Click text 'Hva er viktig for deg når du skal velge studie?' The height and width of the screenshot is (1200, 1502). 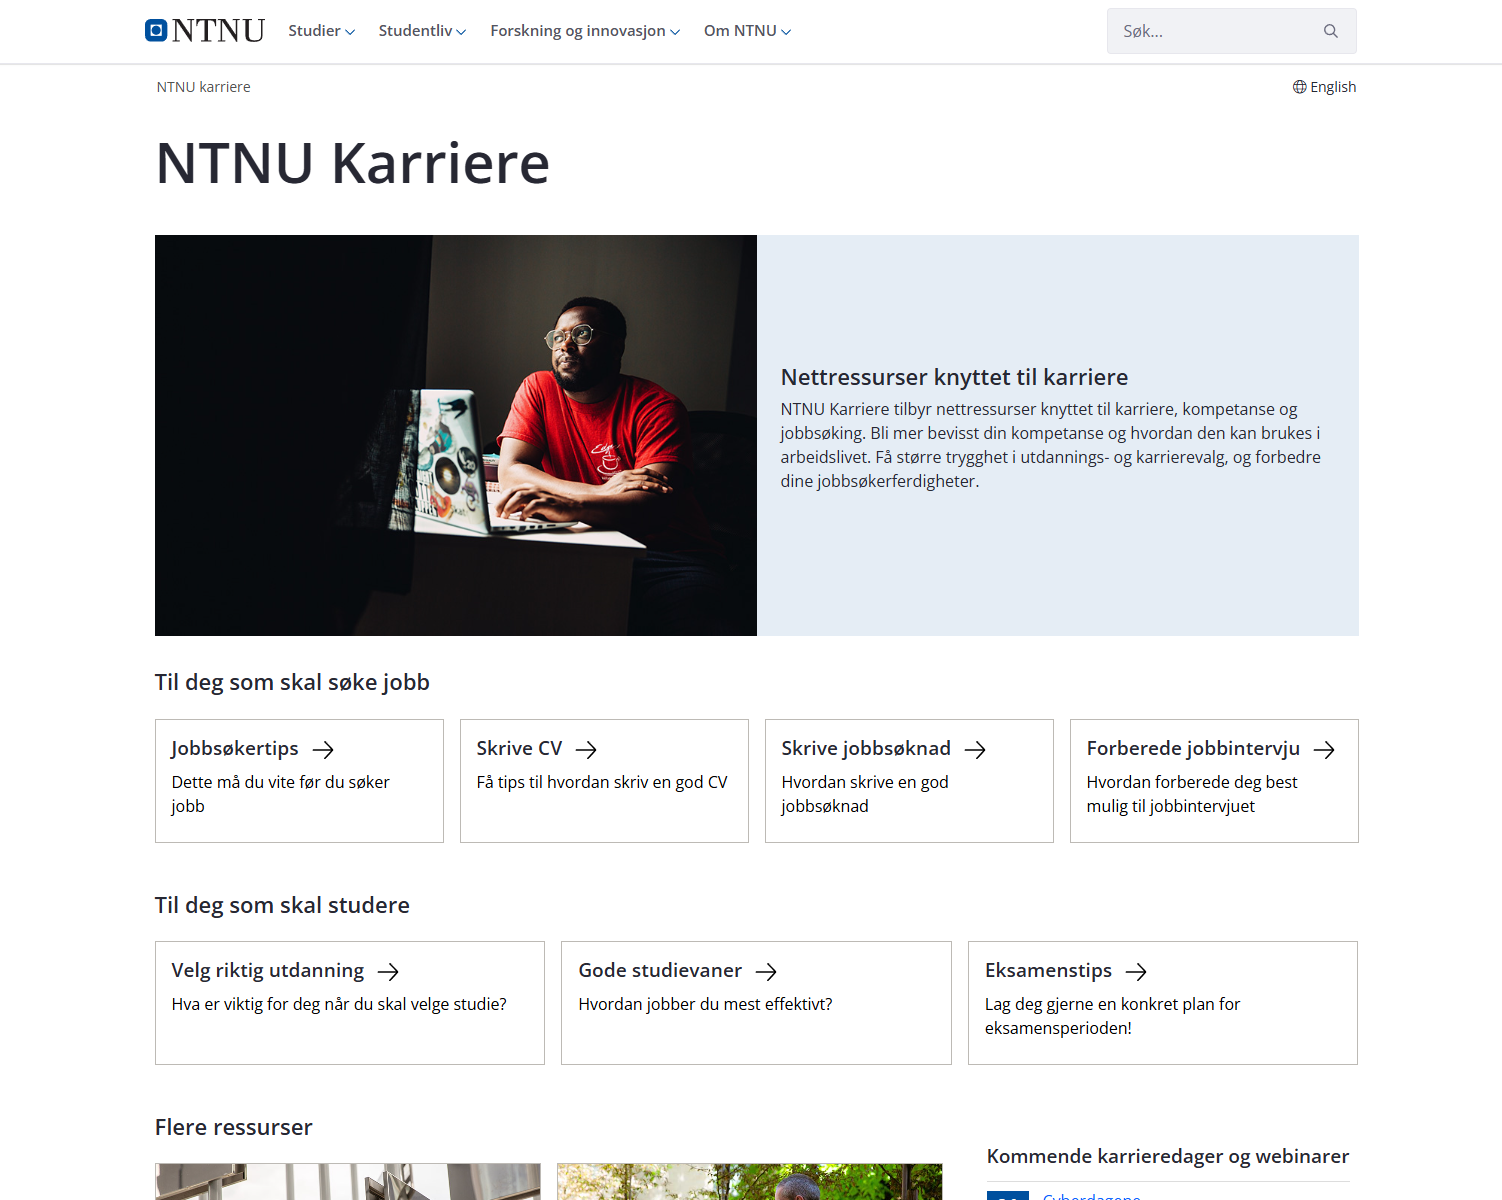[339, 1004]
